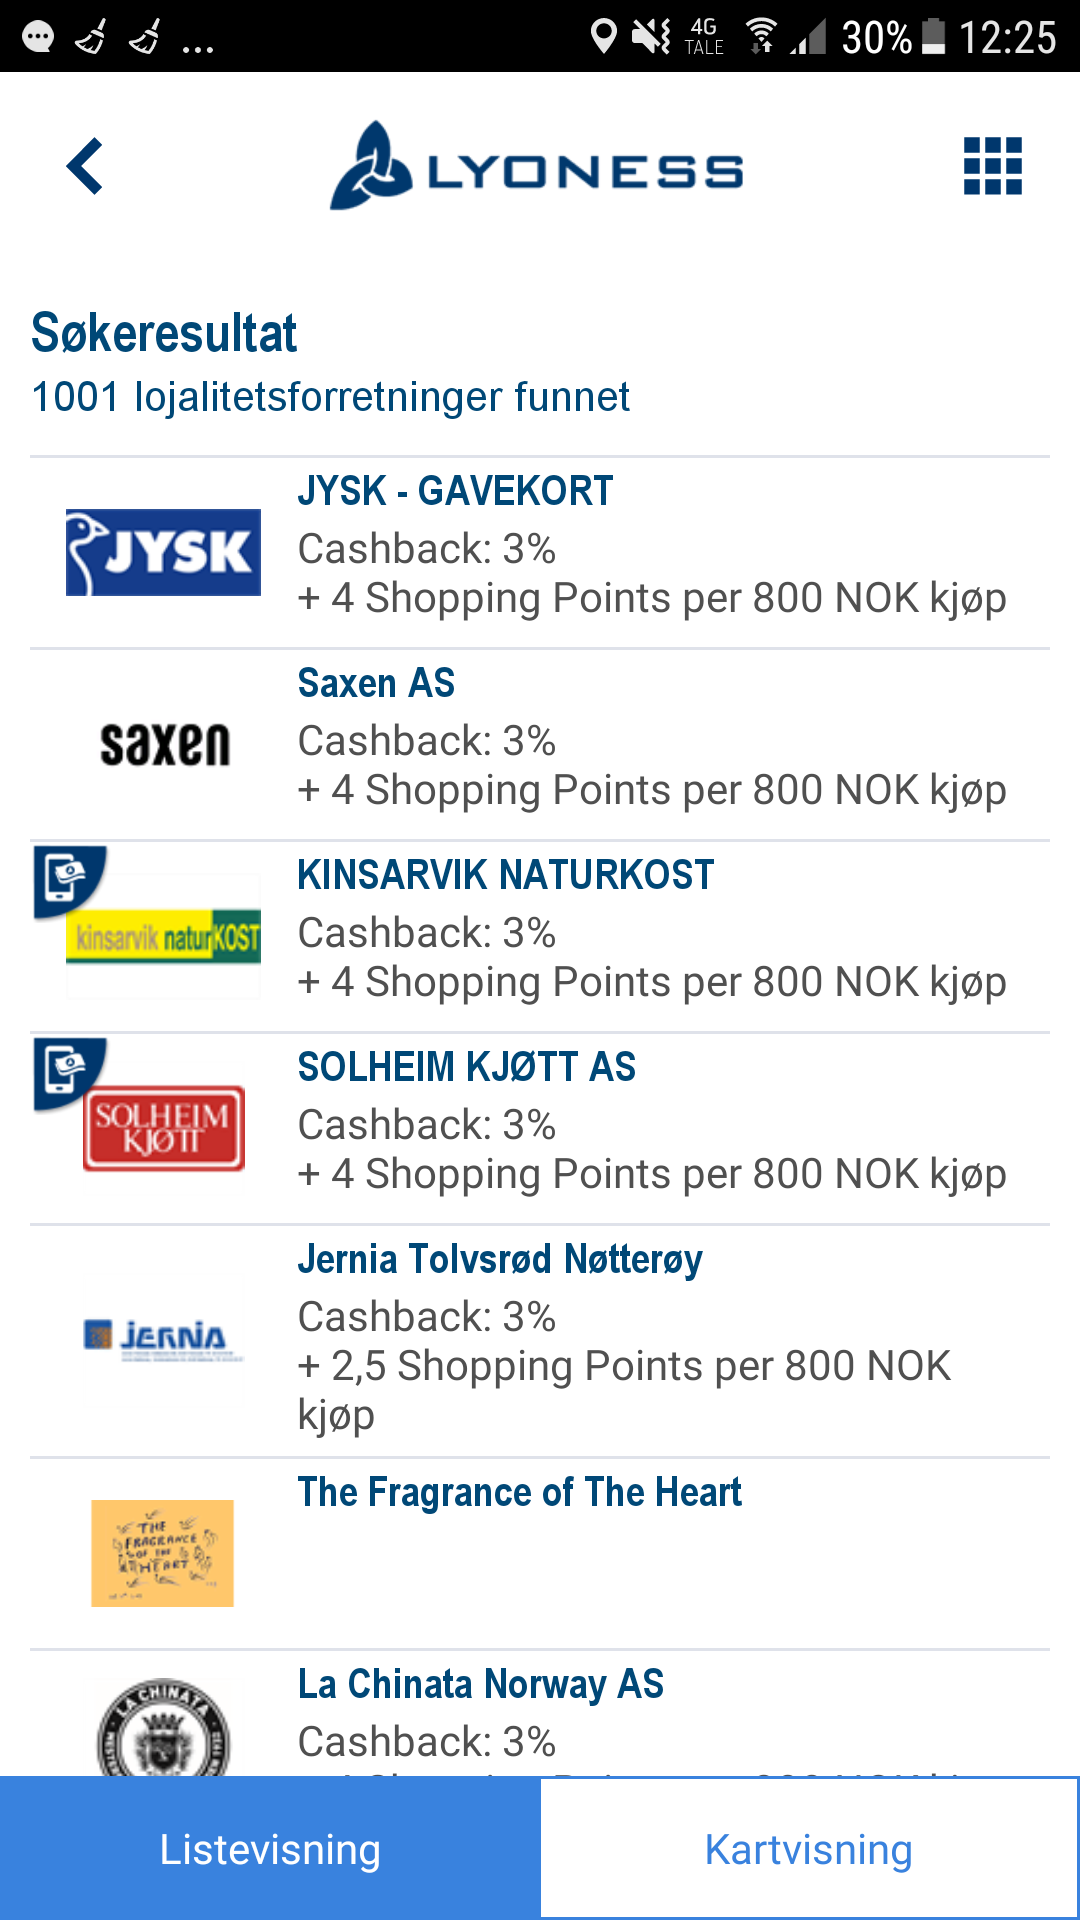The width and height of the screenshot is (1080, 1920).
Task: Tap the Saxen logo thumbnail
Action: click(x=165, y=745)
